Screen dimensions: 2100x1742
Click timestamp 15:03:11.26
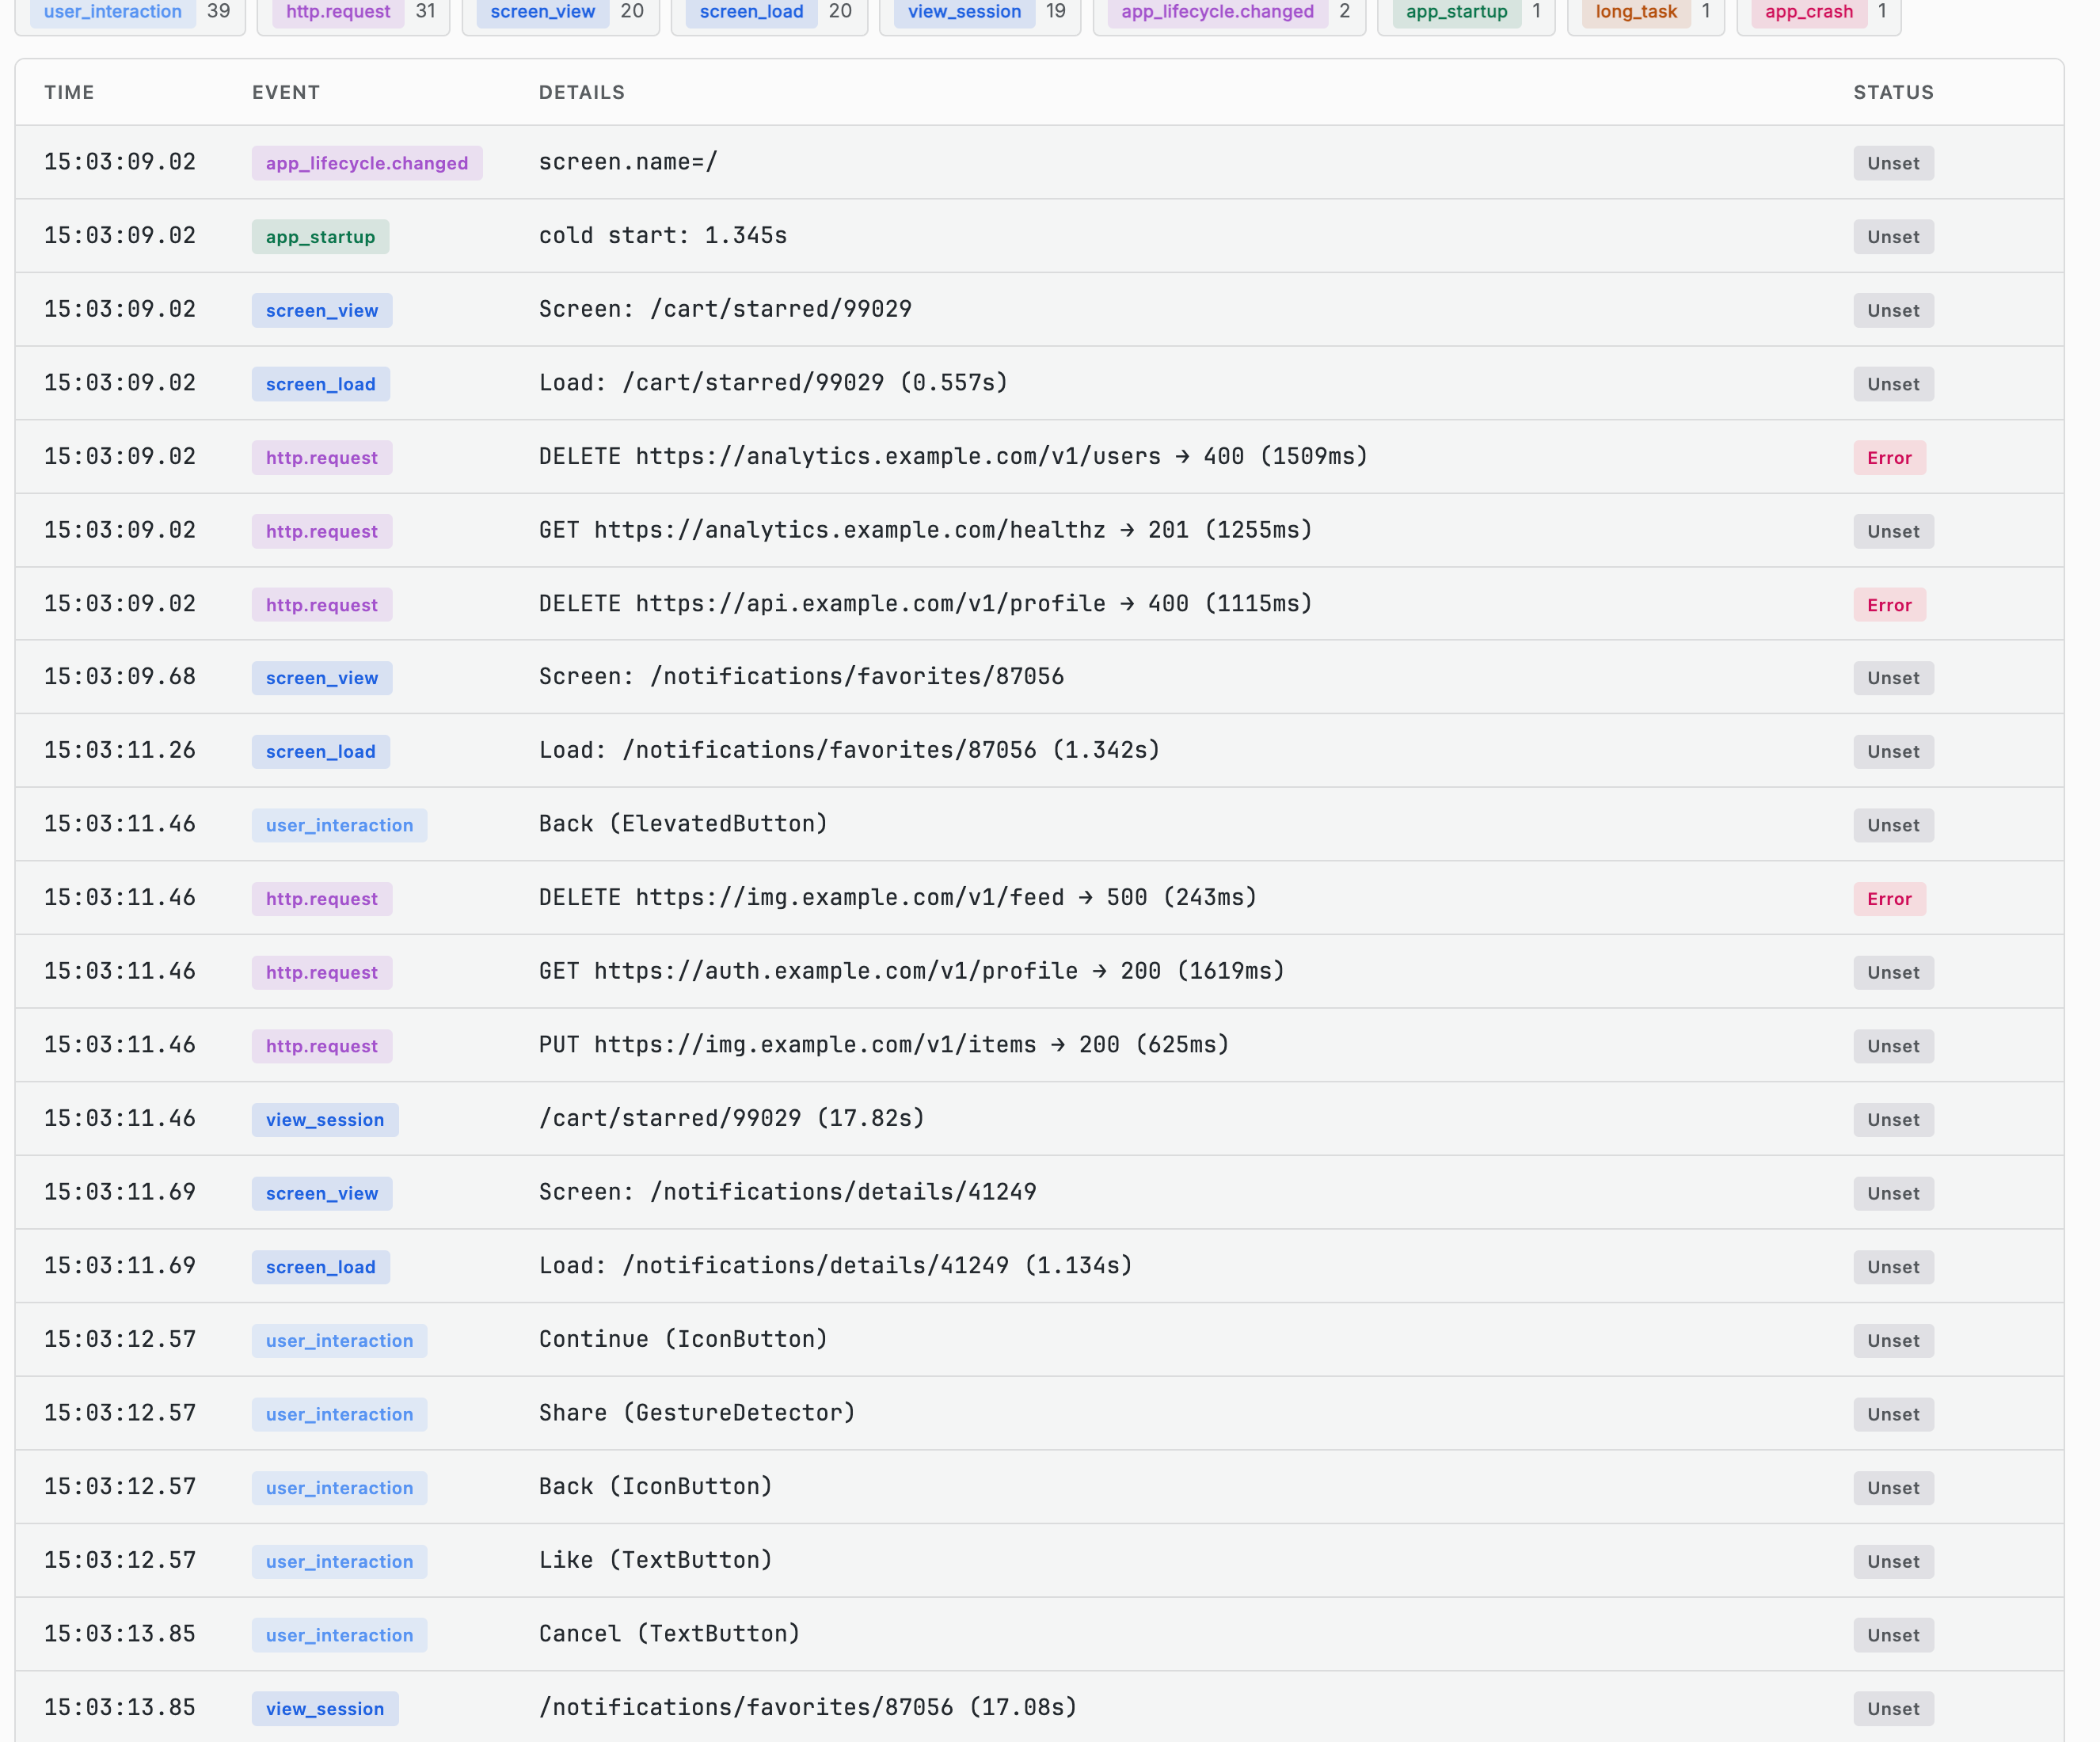(x=120, y=751)
